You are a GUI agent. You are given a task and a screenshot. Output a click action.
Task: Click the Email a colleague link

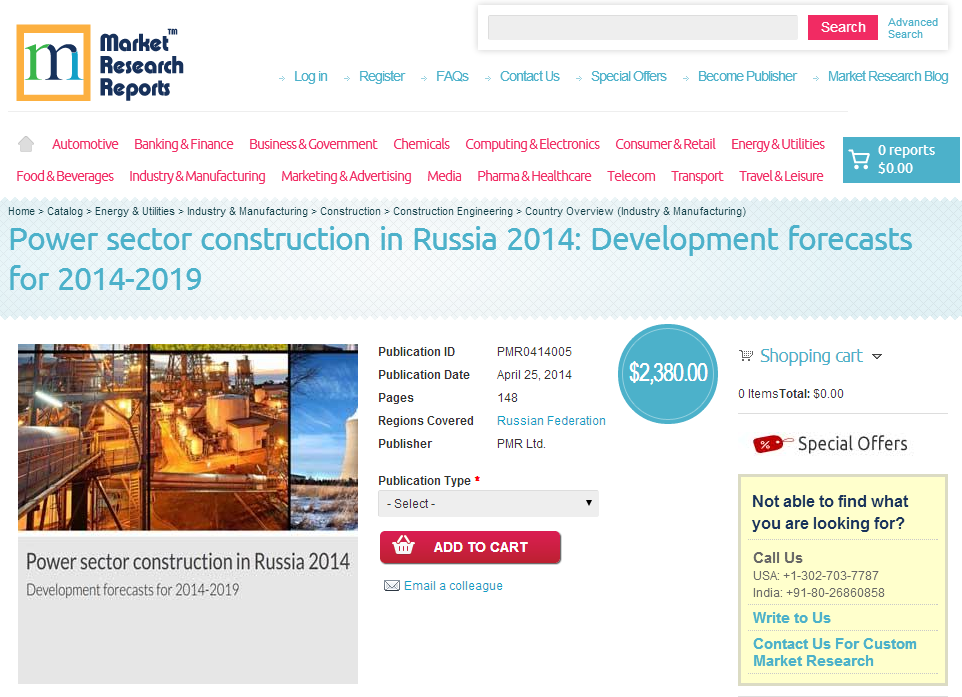[453, 586]
